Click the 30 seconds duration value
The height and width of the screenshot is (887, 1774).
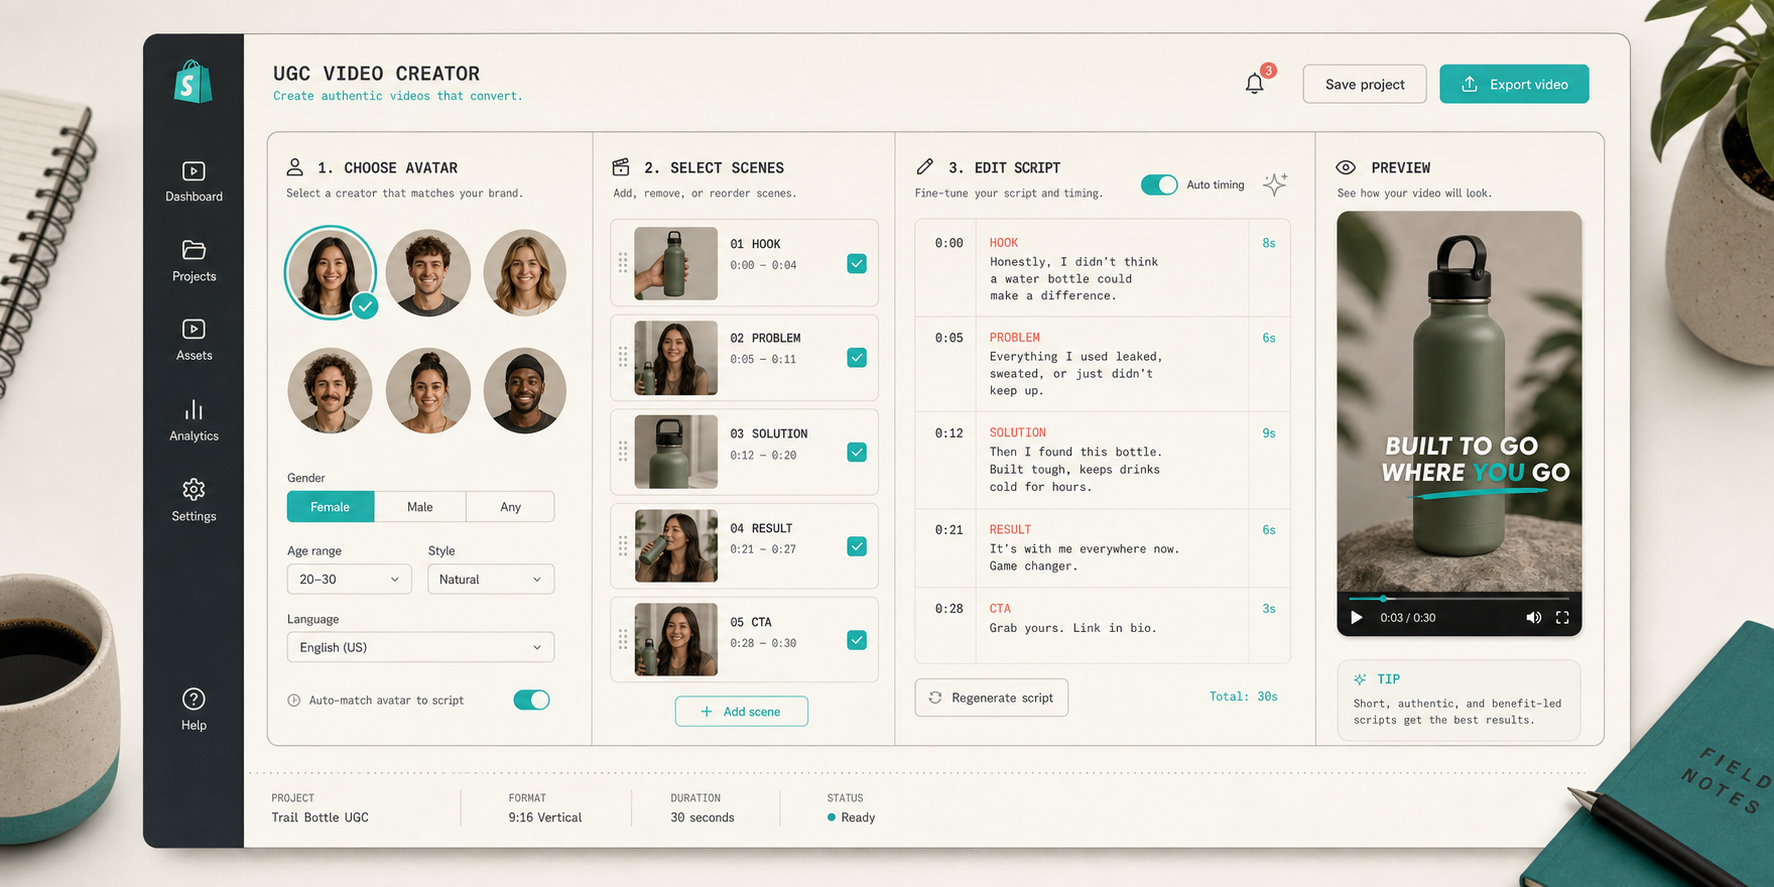tap(702, 817)
